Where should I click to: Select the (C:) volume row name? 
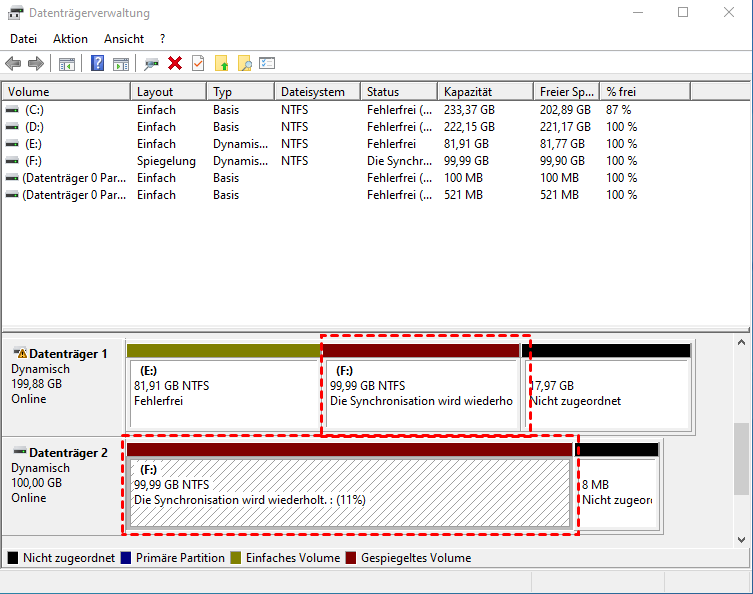click(x=34, y=110)
